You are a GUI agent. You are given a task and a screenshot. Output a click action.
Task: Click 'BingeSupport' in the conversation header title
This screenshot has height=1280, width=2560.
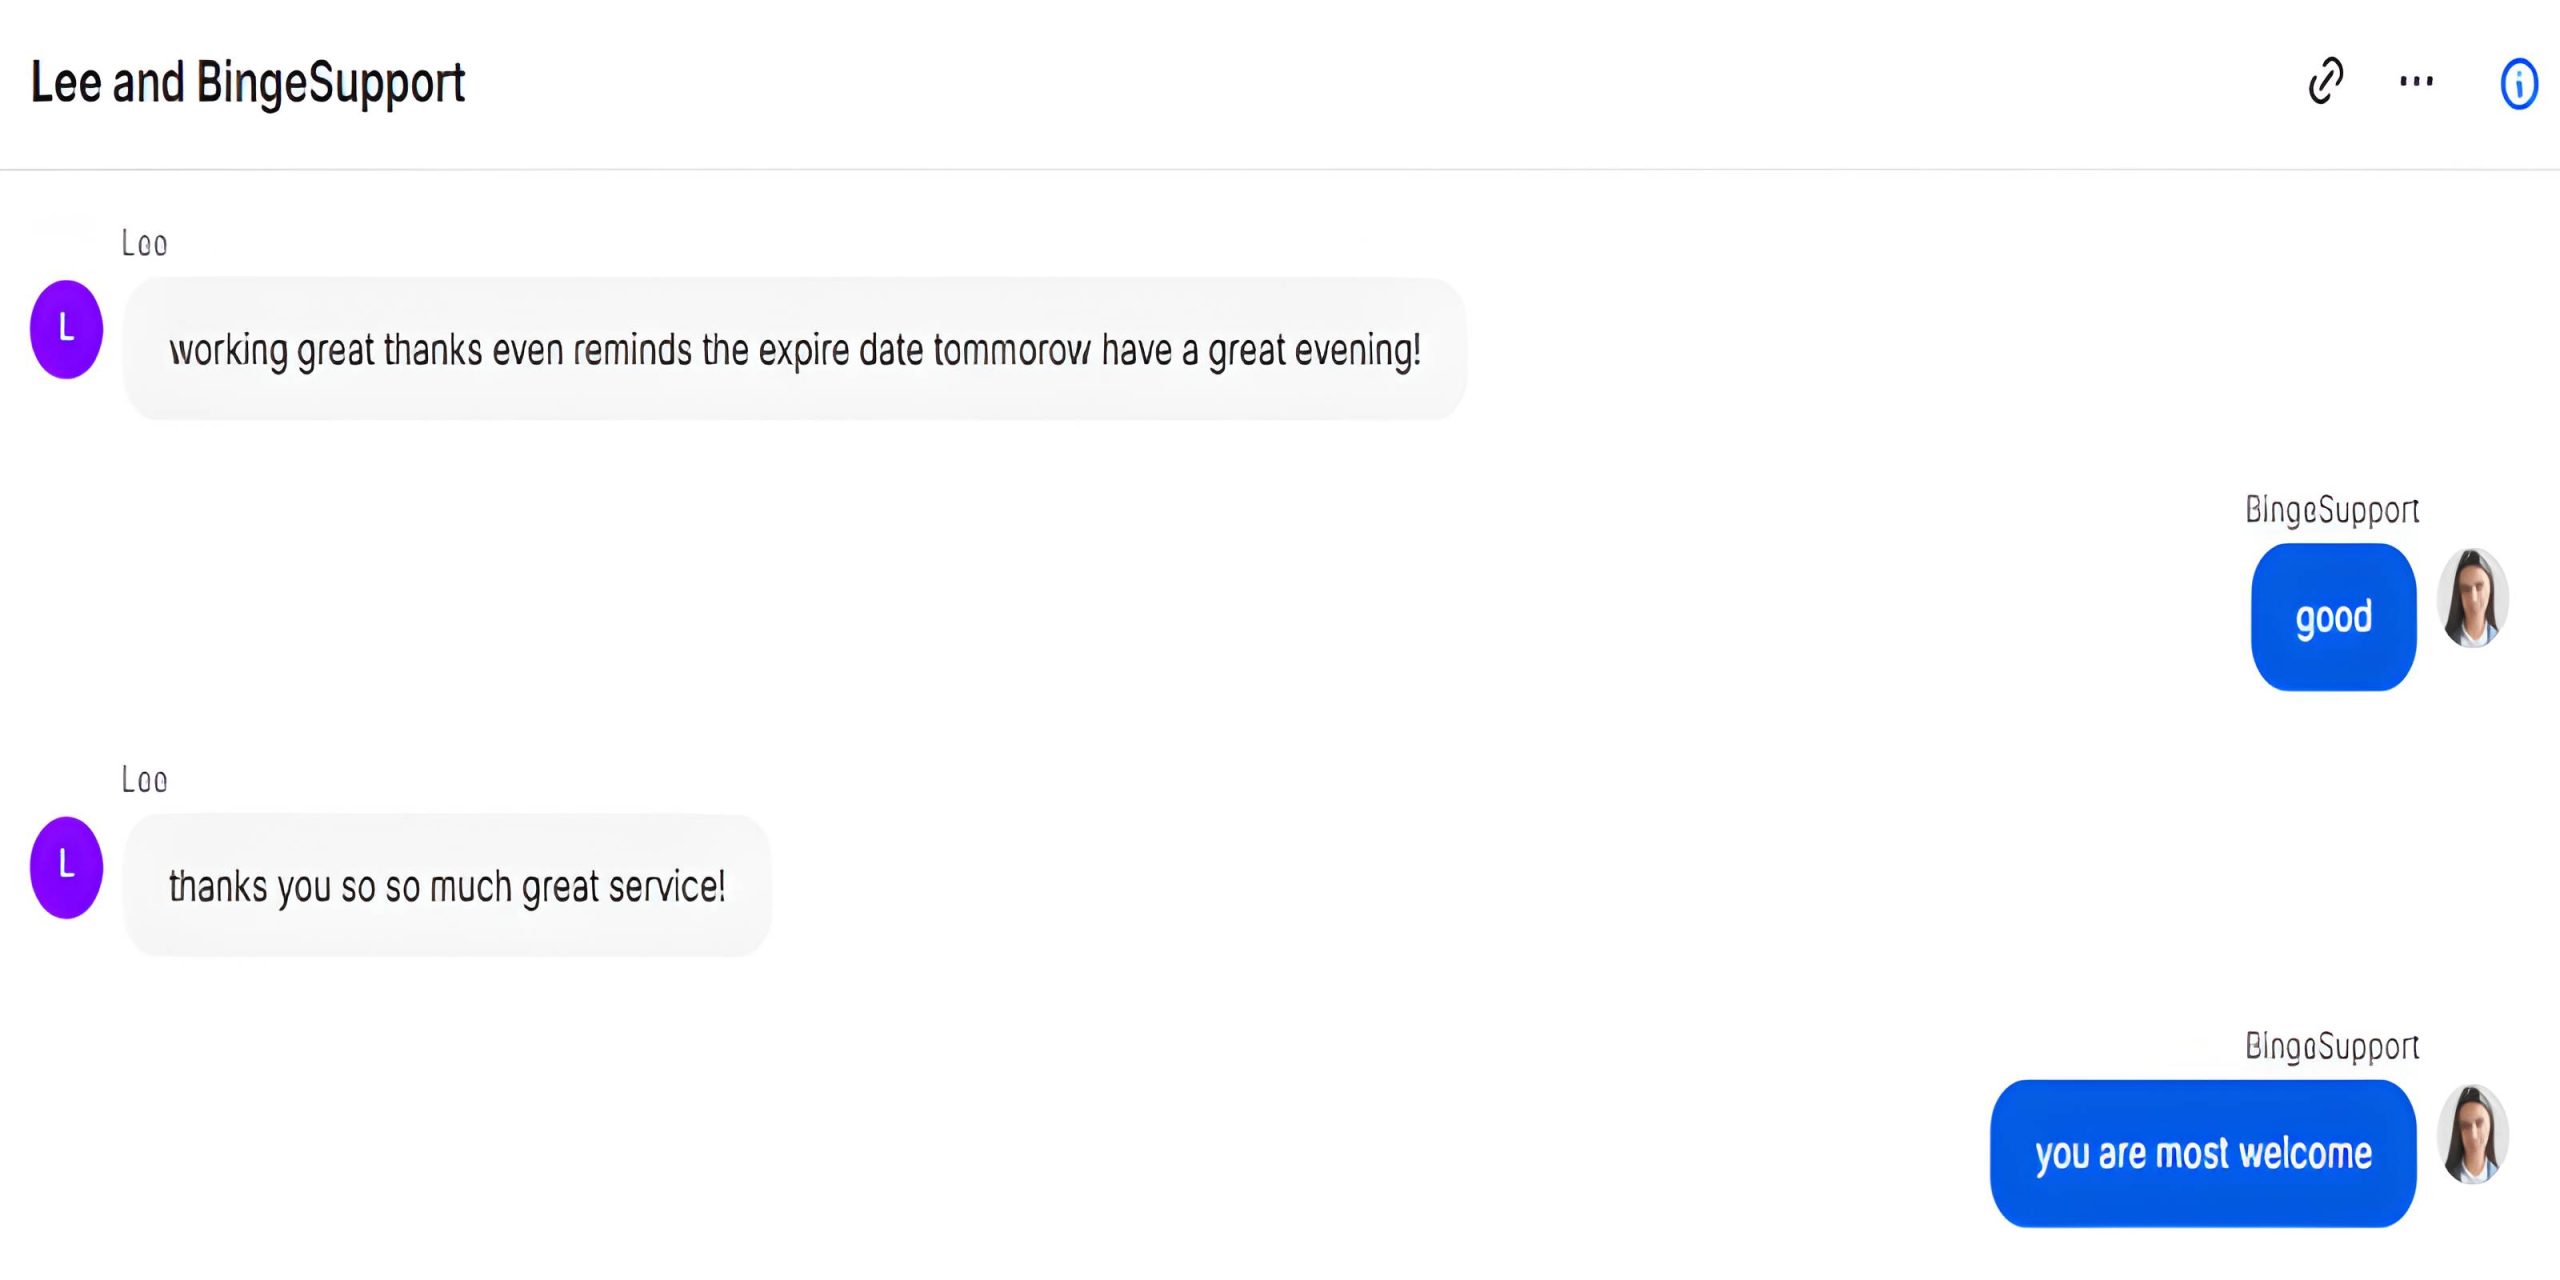330,82
